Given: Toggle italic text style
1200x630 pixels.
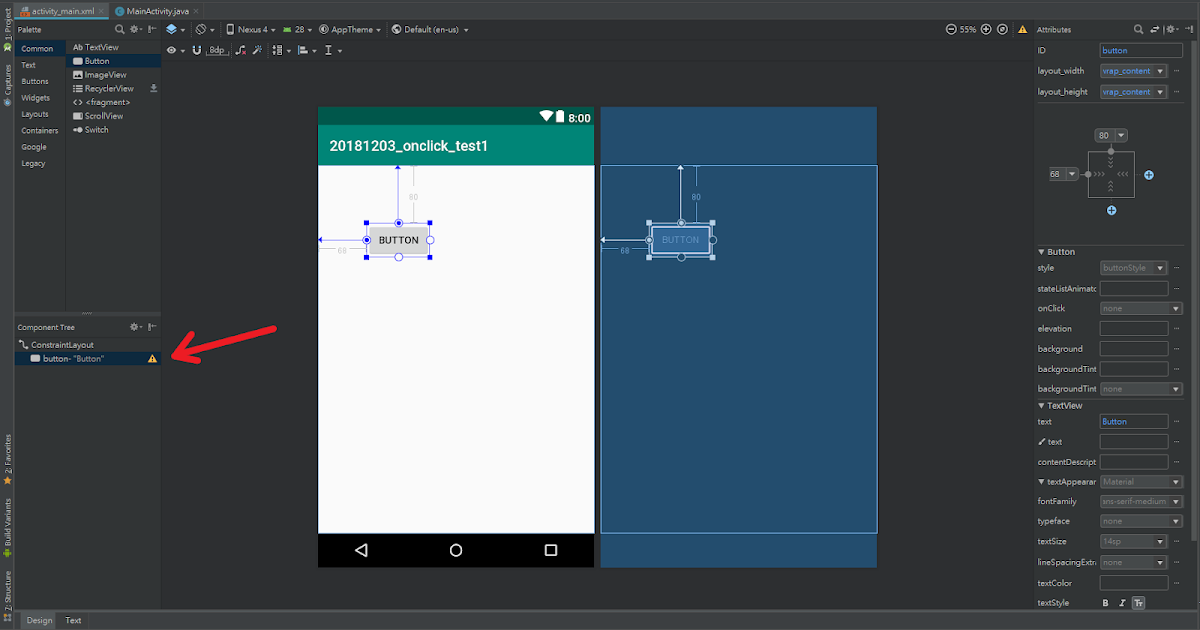Looking at the screenshot, I should click(1122, 603).
